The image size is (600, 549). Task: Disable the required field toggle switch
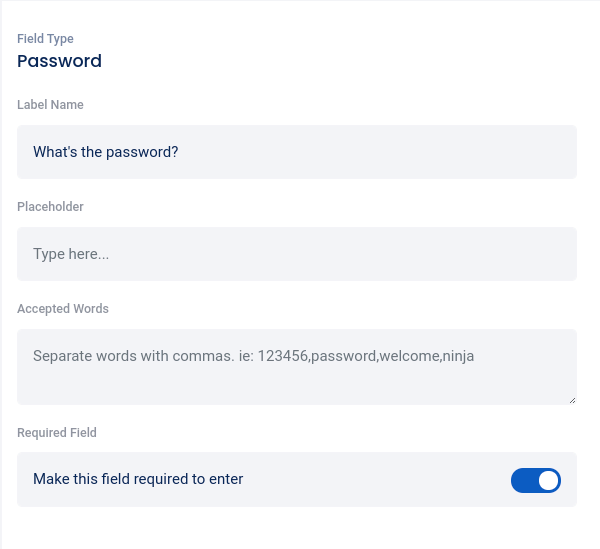pyautogui.click(x=535, y=480)
